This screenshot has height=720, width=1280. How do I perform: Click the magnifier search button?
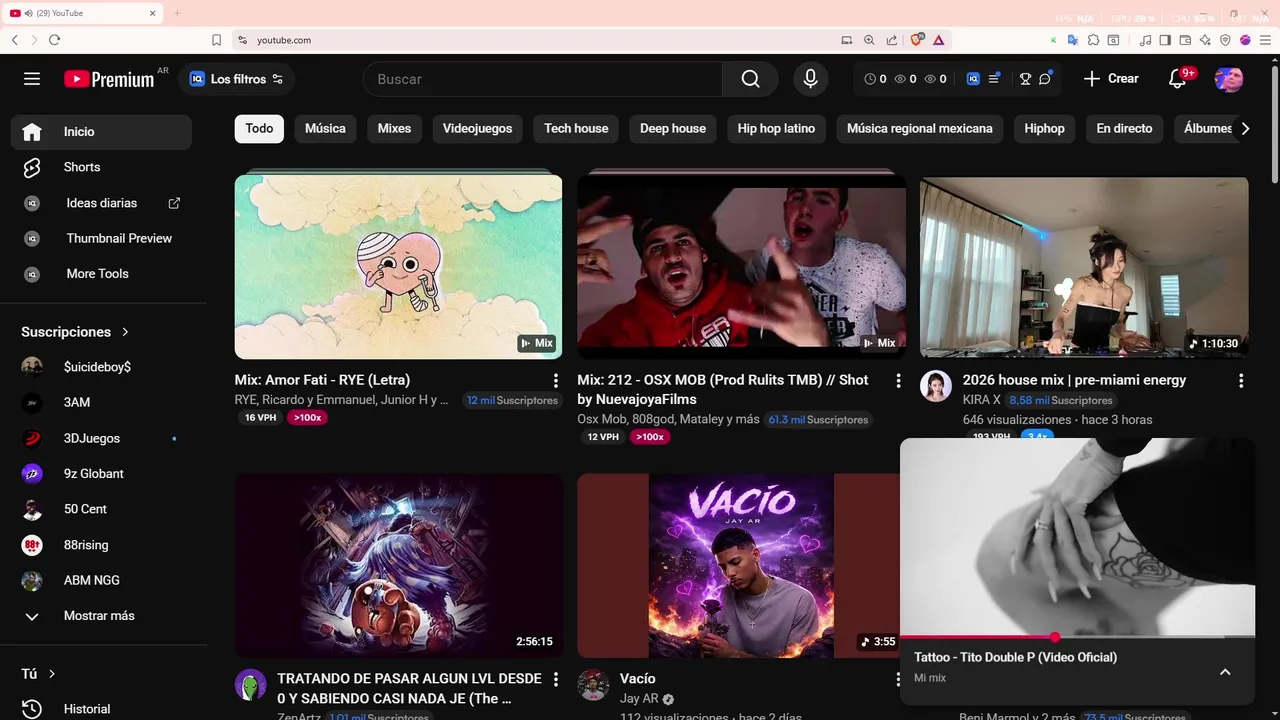(x=751, y=79)
